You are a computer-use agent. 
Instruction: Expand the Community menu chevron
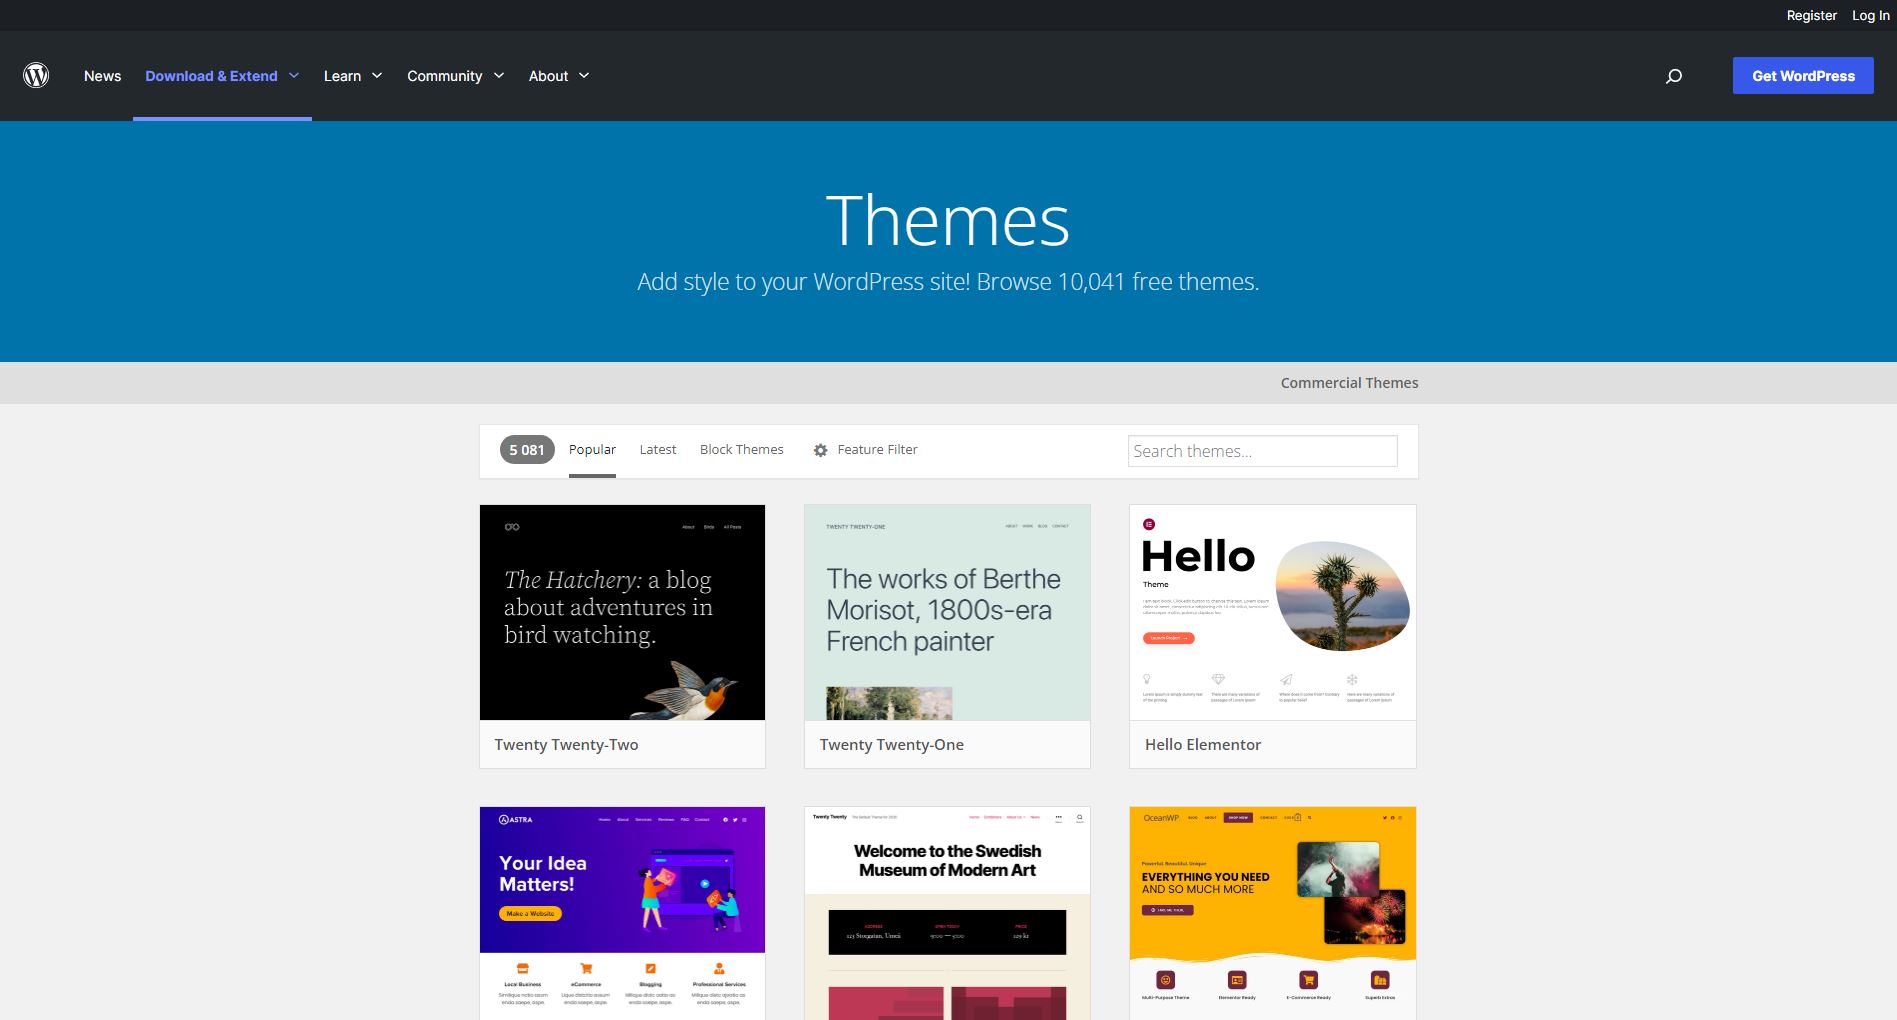click(499, 76)
